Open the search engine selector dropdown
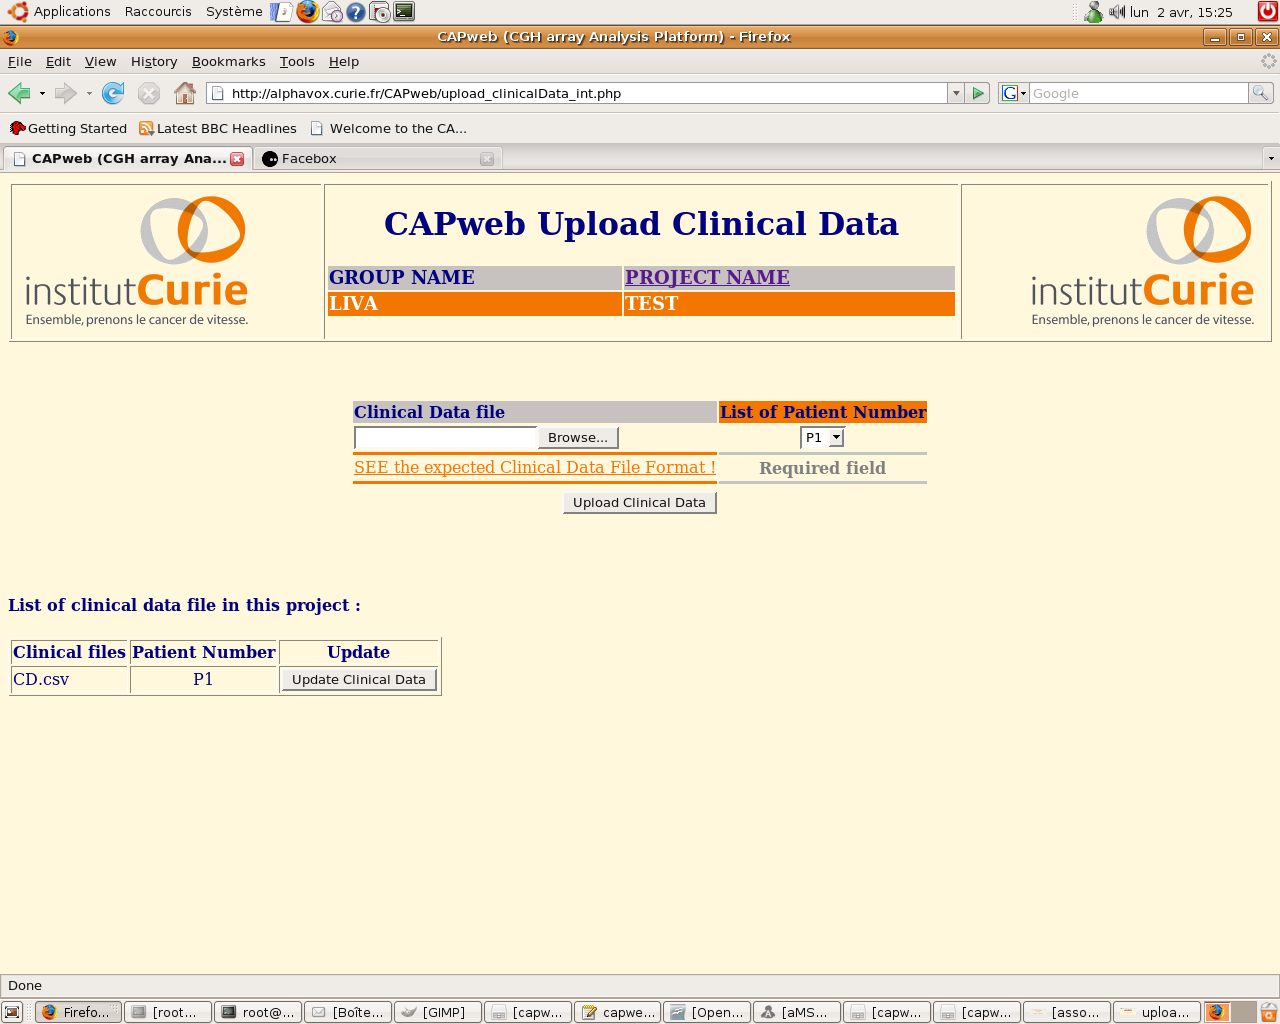 point(1014,93)
